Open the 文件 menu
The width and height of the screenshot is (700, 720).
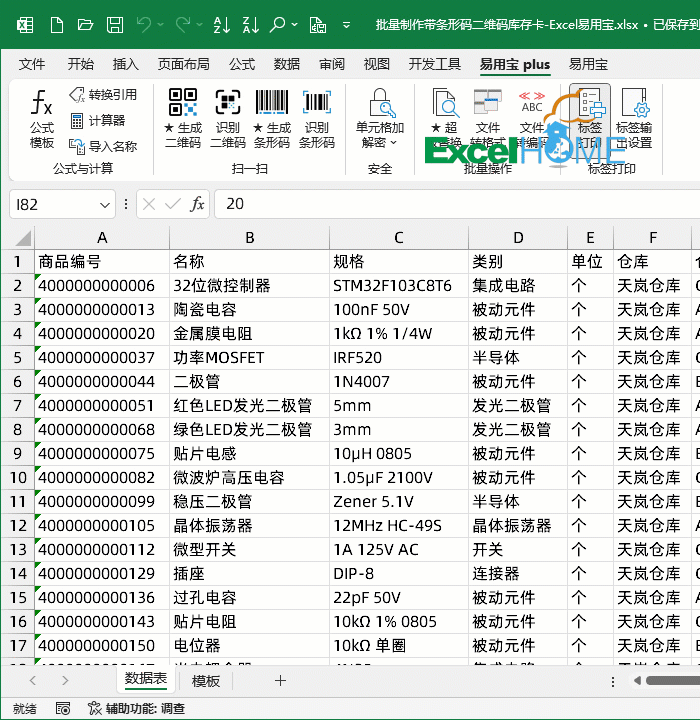(x=32, y=64)
